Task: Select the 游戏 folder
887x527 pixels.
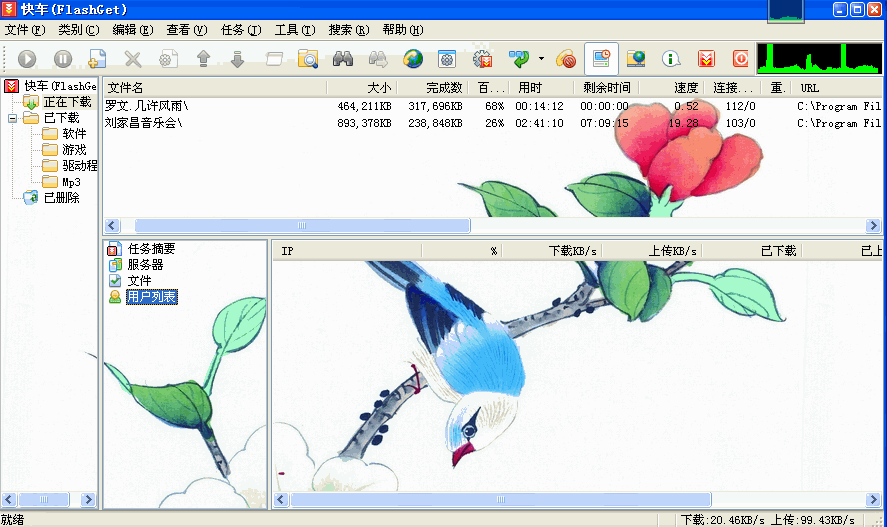Action: coord(74,150)
